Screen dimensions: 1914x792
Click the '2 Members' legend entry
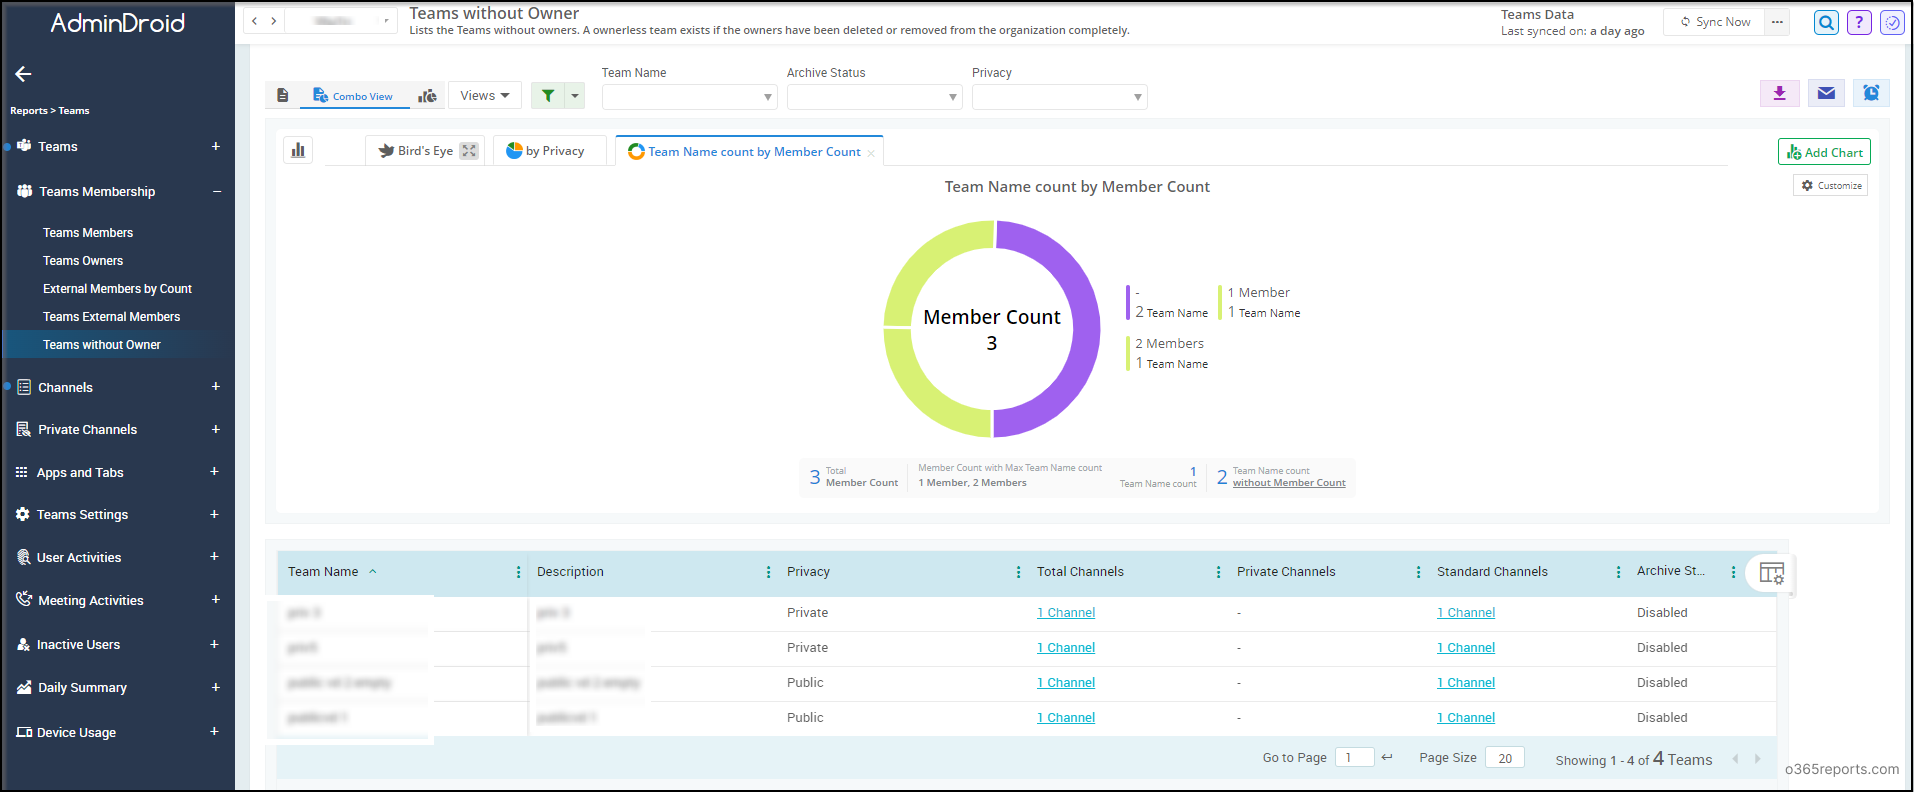tap(1168, 353)
